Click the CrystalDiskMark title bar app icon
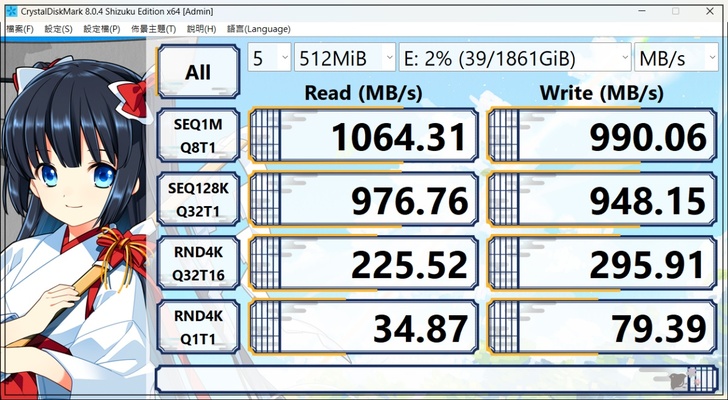728x400 pixels. pyautogui.click(x=11, y=9)
